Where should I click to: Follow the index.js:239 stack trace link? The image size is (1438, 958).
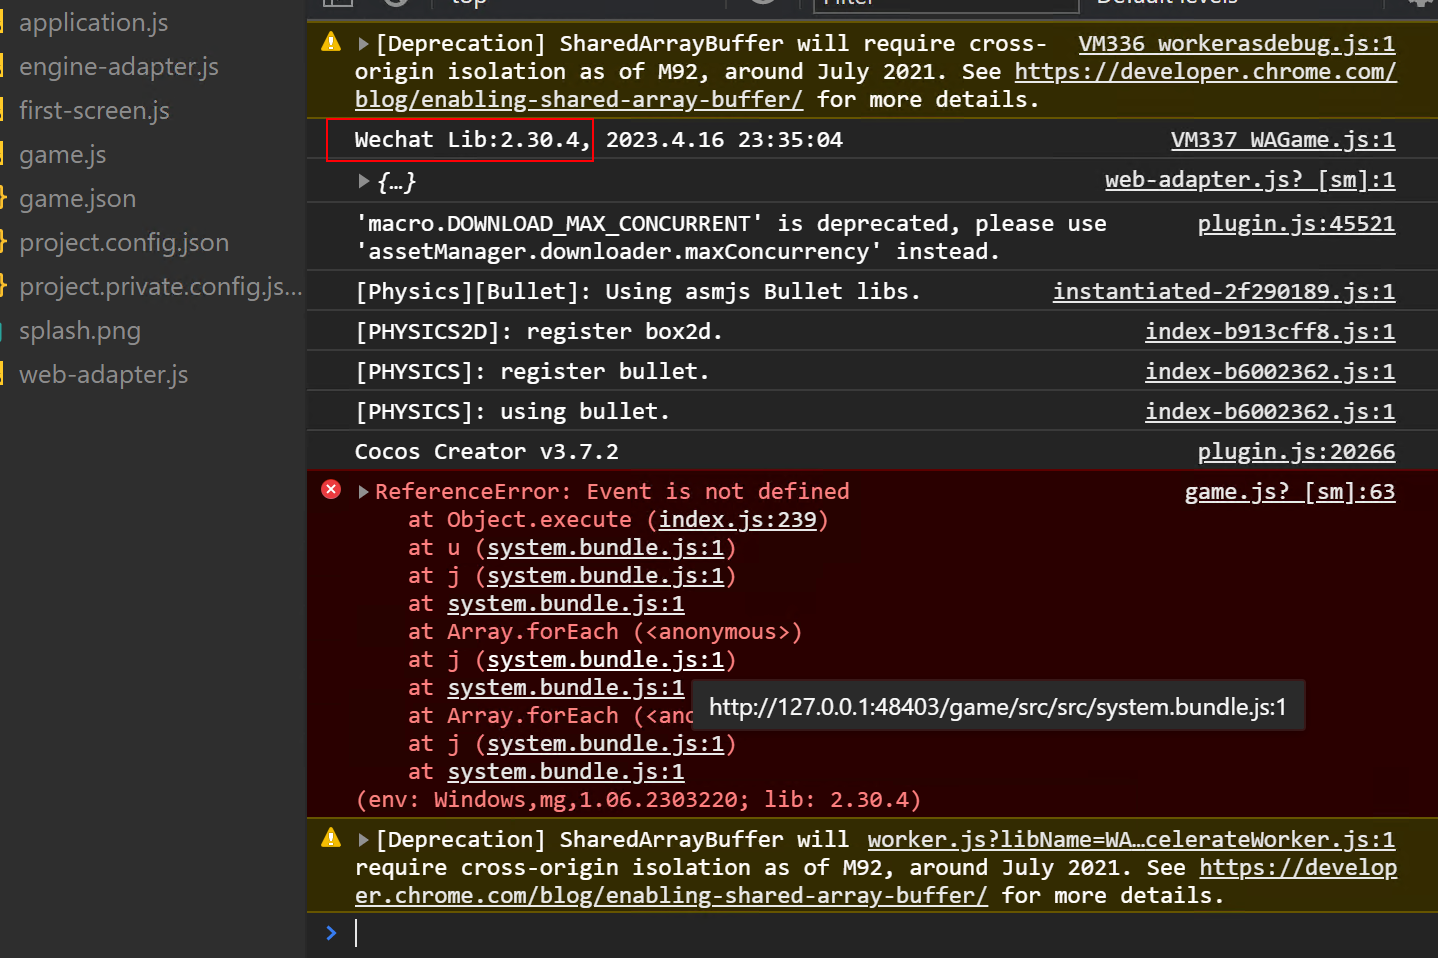[737, 520]
